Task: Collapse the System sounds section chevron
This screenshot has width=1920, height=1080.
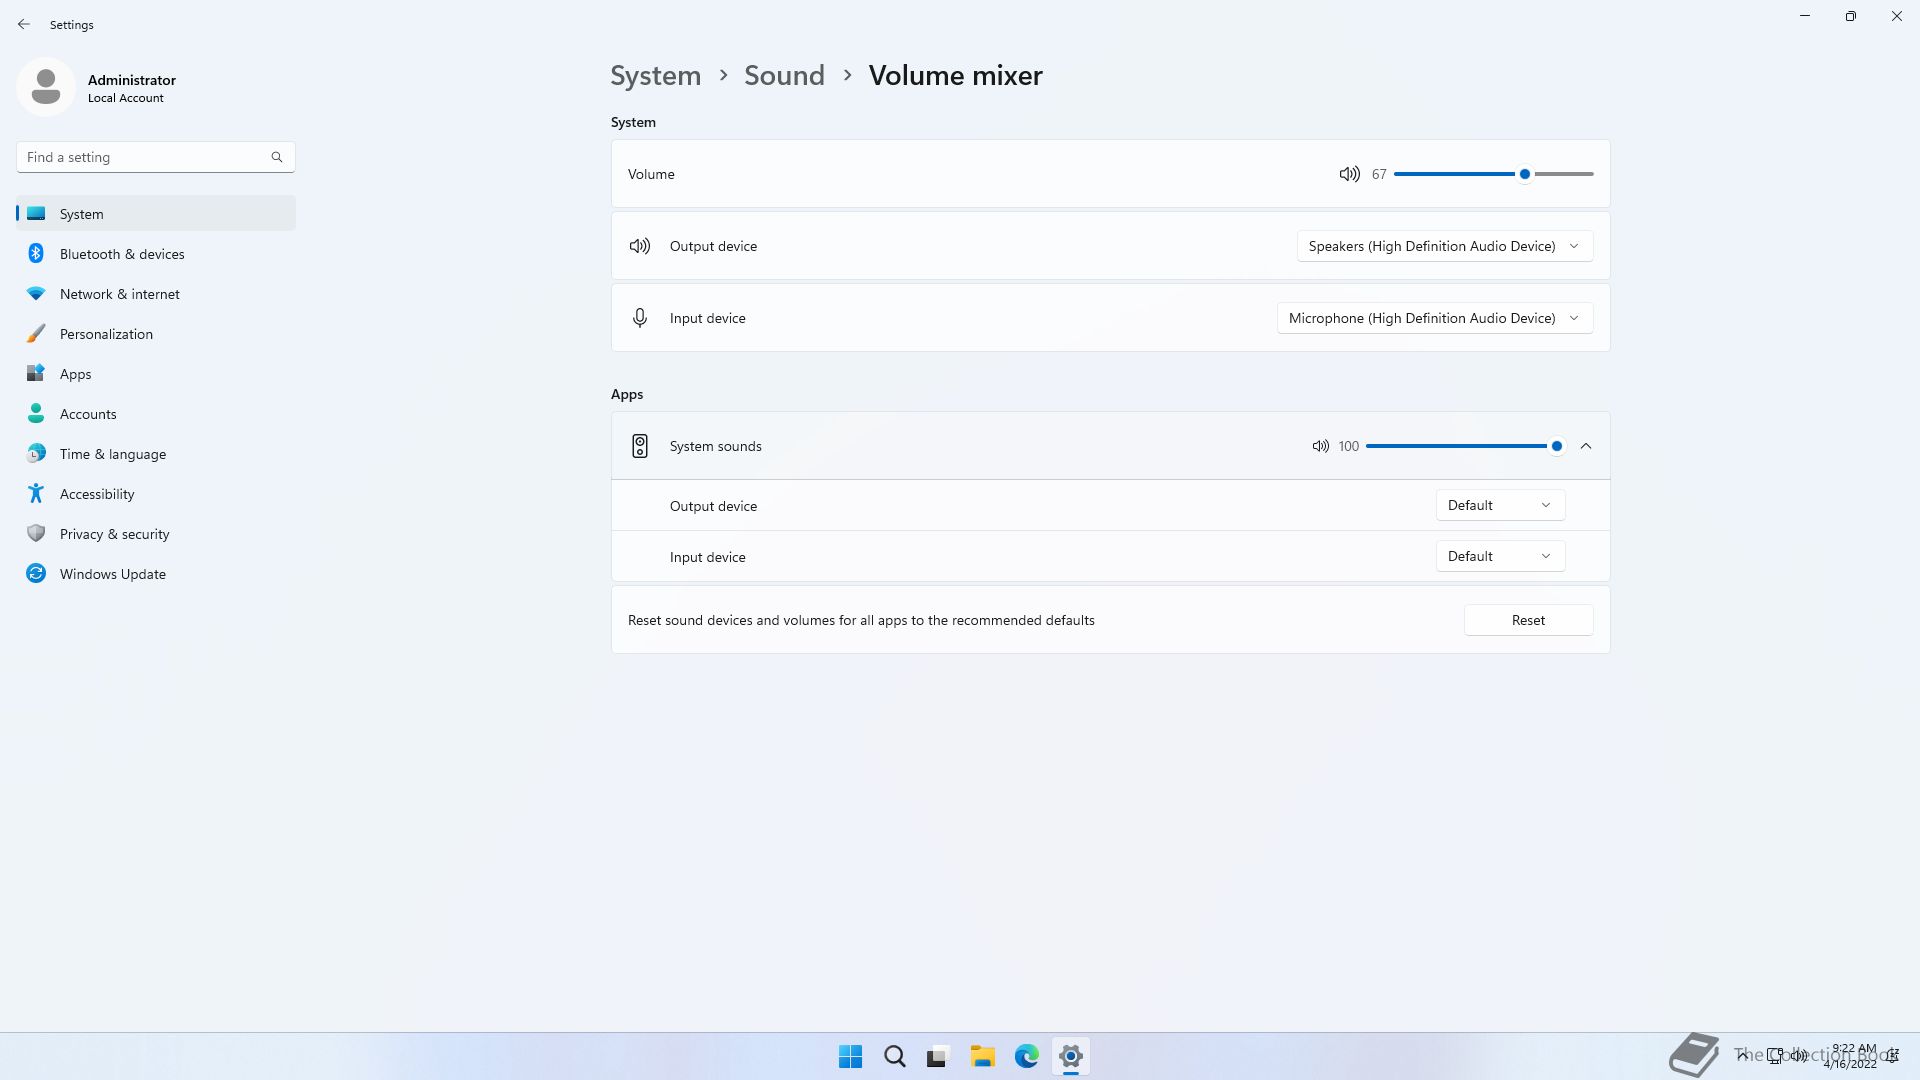Action: [1586, 446]
